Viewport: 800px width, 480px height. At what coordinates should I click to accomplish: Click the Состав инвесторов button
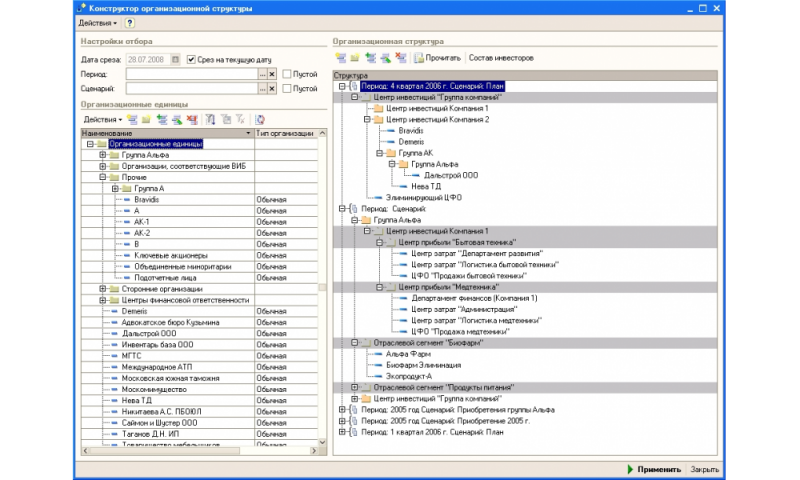tap(501, 58)
